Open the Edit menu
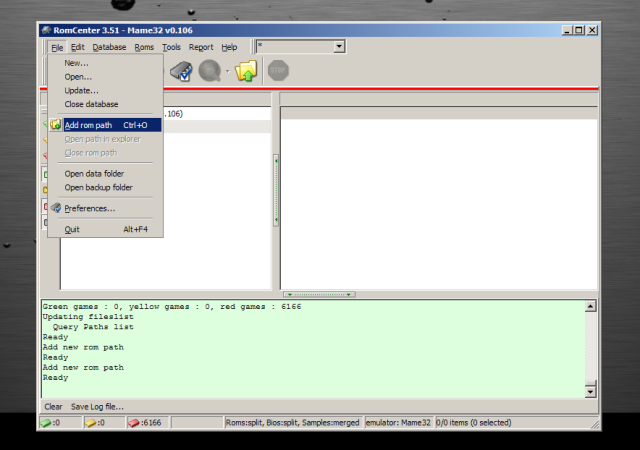The width and height of the screenshot is (640, 450). pos(78,47)
